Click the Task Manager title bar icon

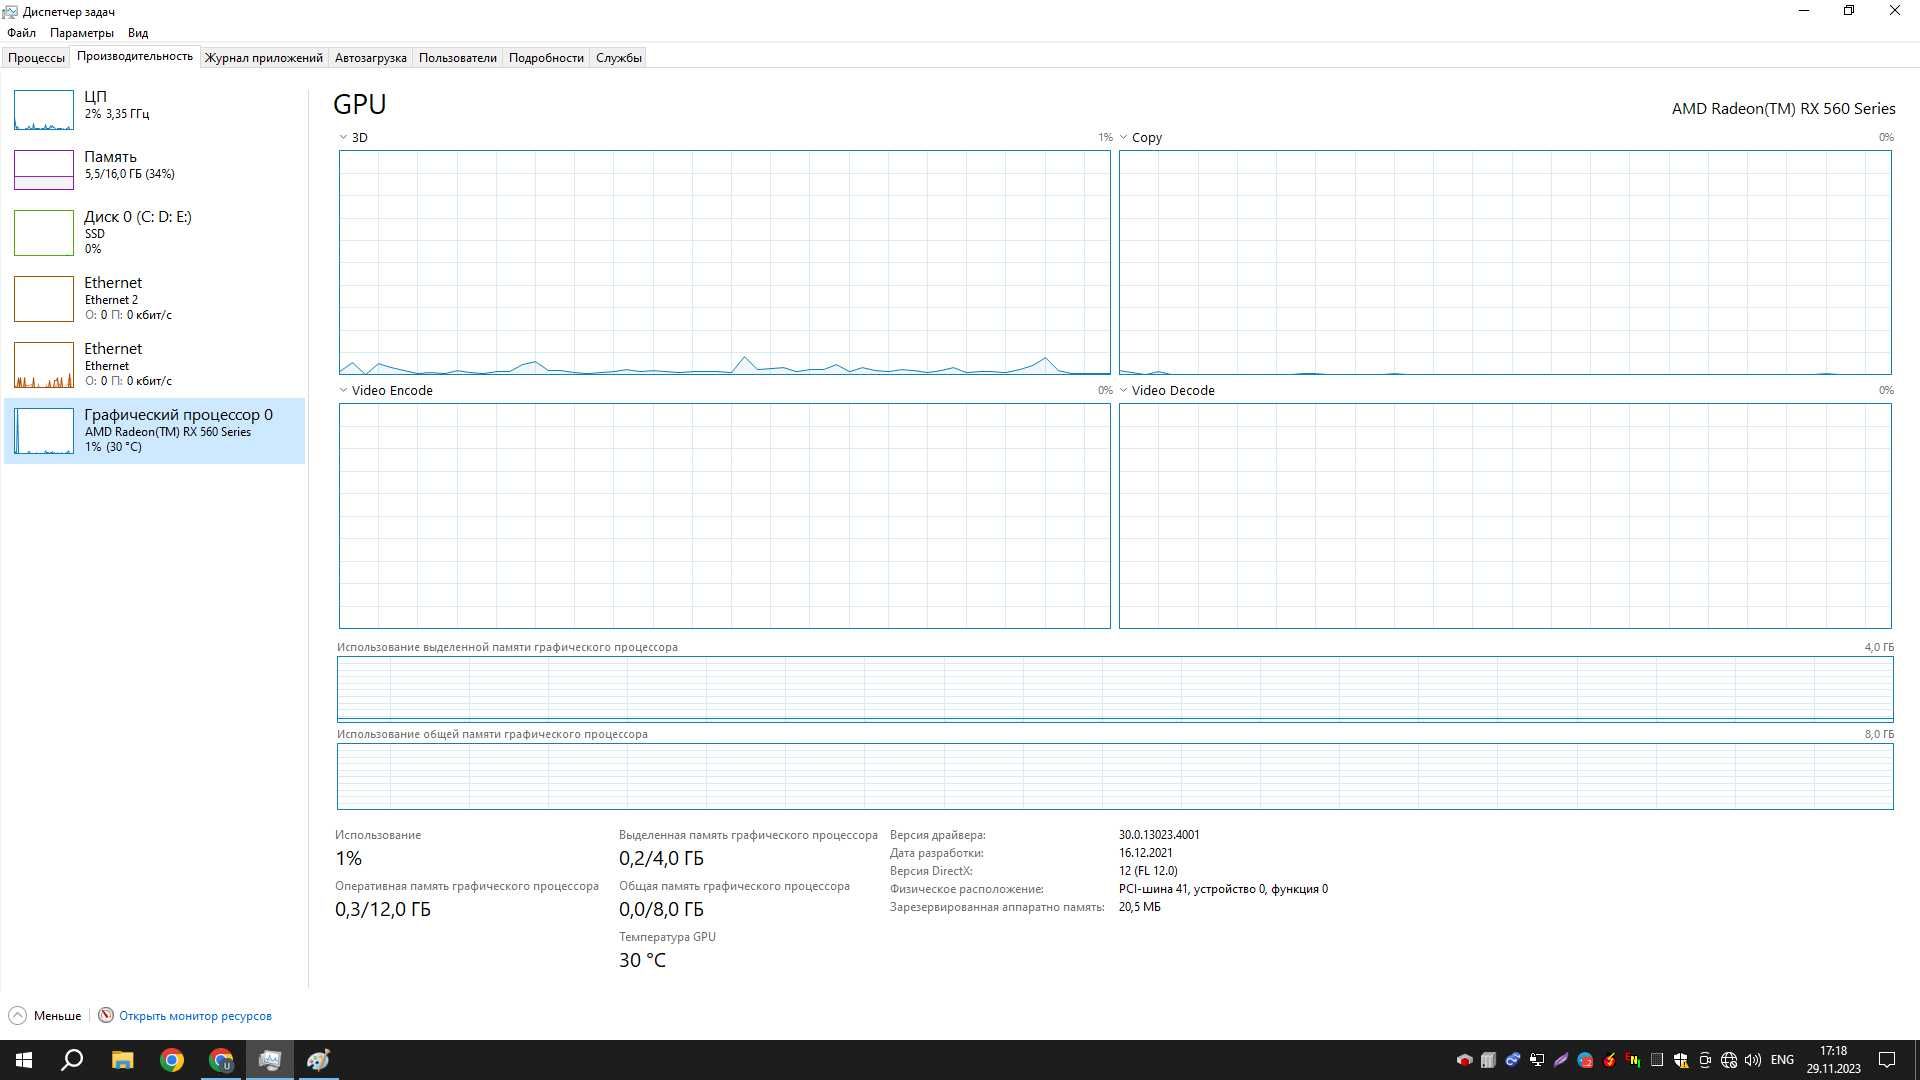click(x=10, y=12)
